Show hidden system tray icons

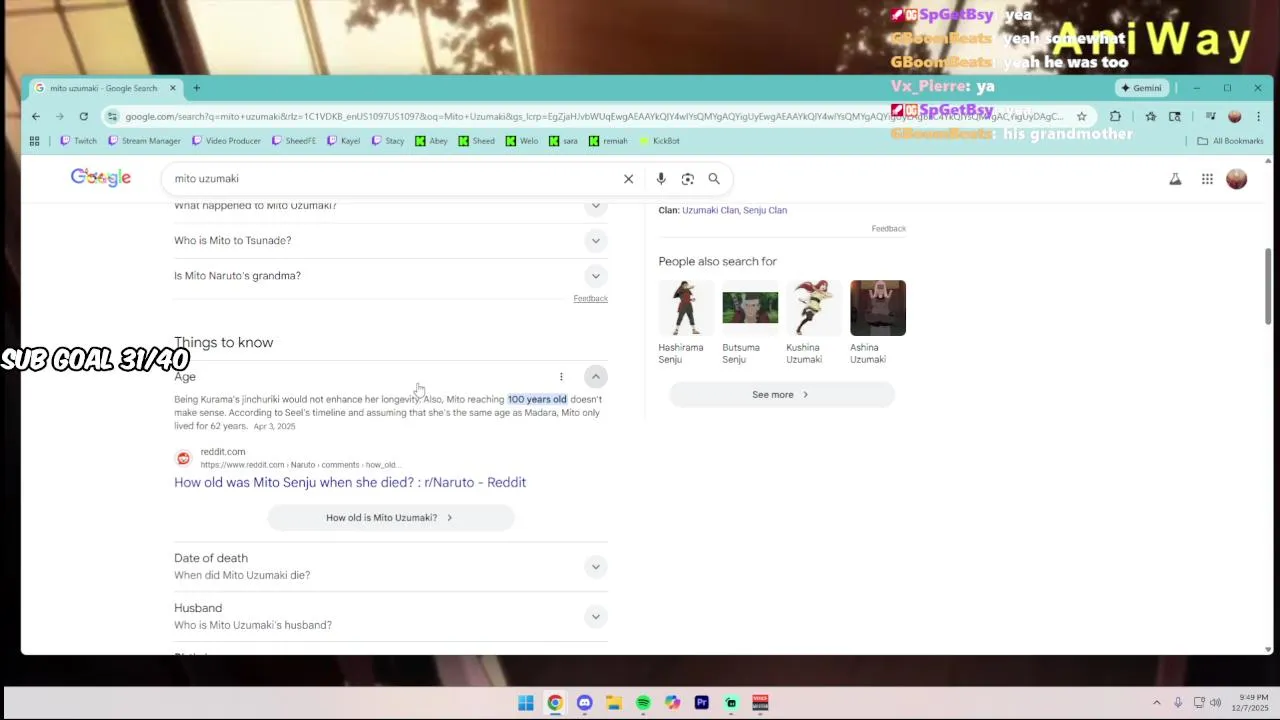[x=1157, y=703]
